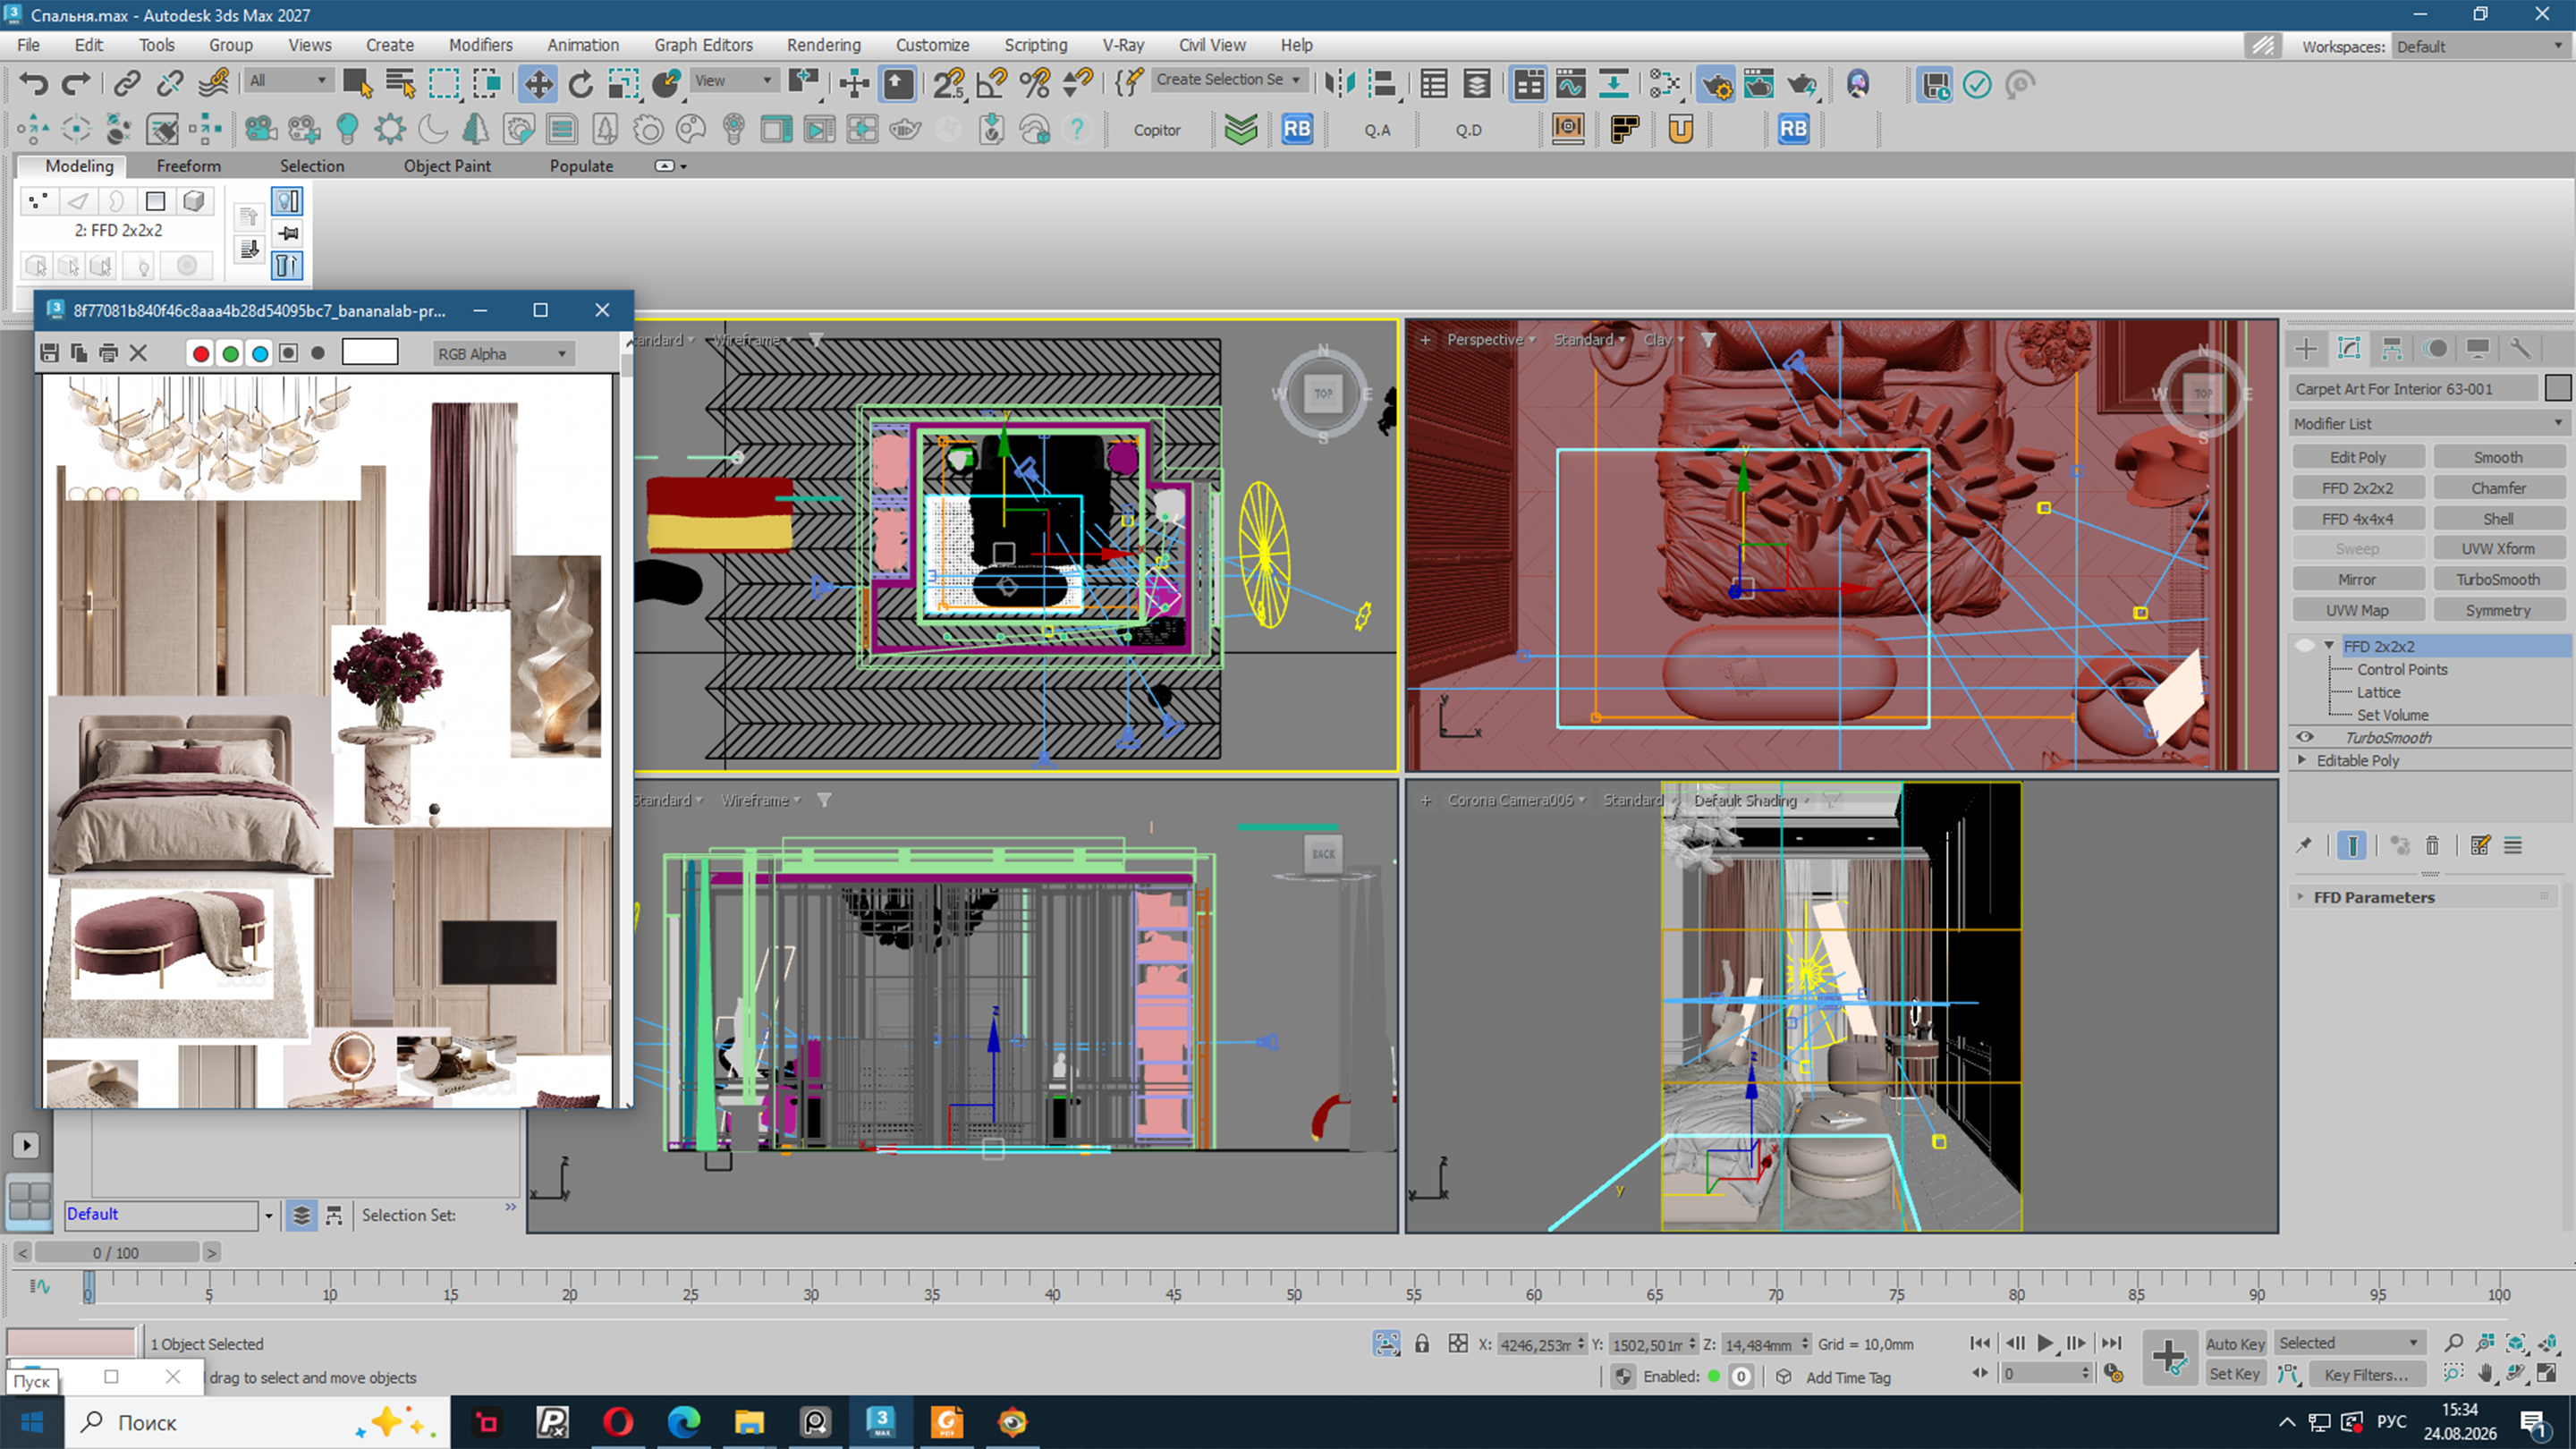The height and width of the screenshot is (1449, 2576).
Task: Open the Hierarchy command panel tab
Action: tap(2392, 348)
